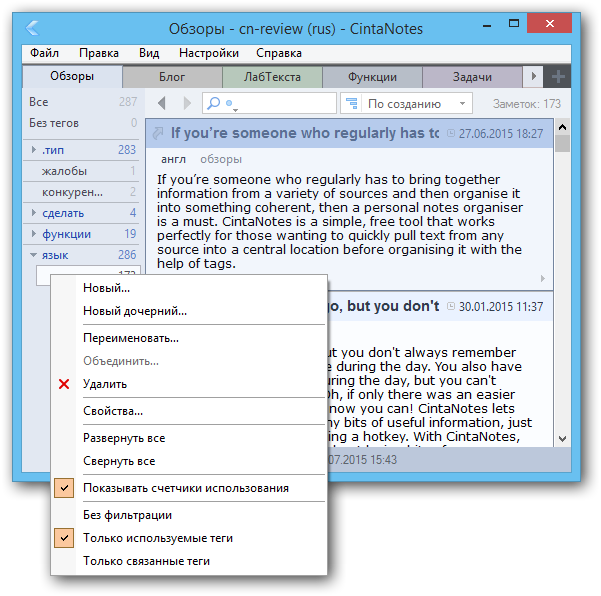Open the Вид menu
Screen dimensions: 601x596
coord(149,53)
